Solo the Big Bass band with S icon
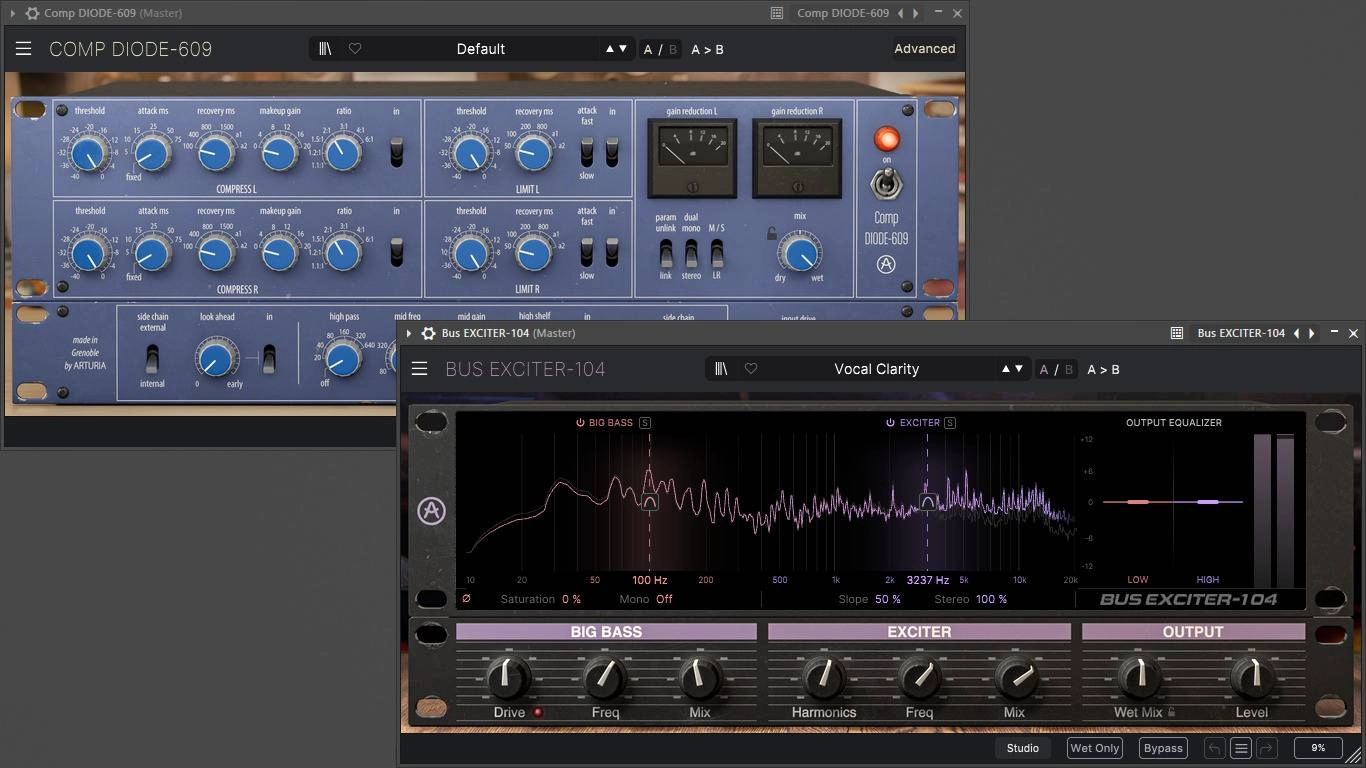This screenshot has height=768, width=1366. coord(645,423)
